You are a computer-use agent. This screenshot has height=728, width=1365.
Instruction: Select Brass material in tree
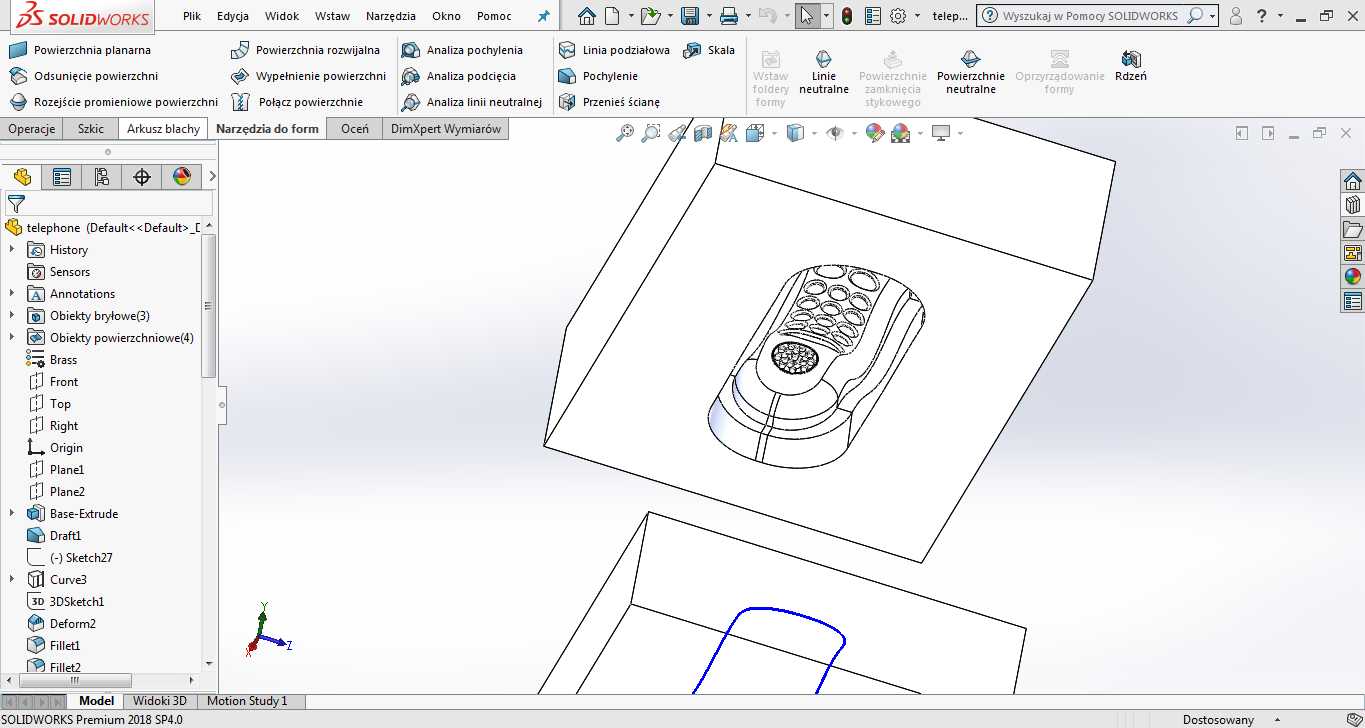point(63,360)
